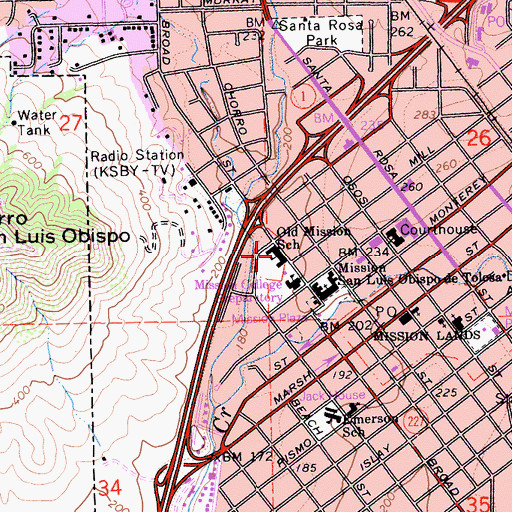This screenshot has width=512, height=512.
Task: Select the PISMO street label
Action: point(295,453)
